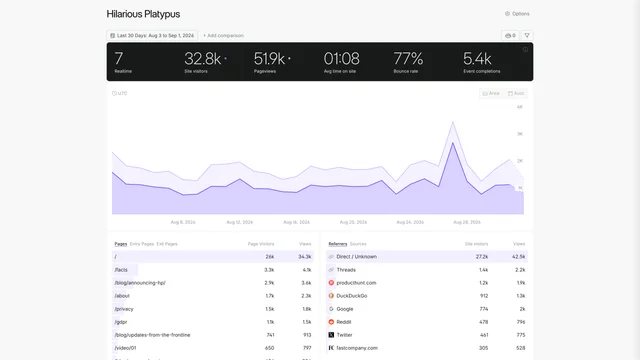The width and height of the screenshot is (640, 360).
Task: Sort referrers by Site visitors column
Action: click(x=476, y=244)
